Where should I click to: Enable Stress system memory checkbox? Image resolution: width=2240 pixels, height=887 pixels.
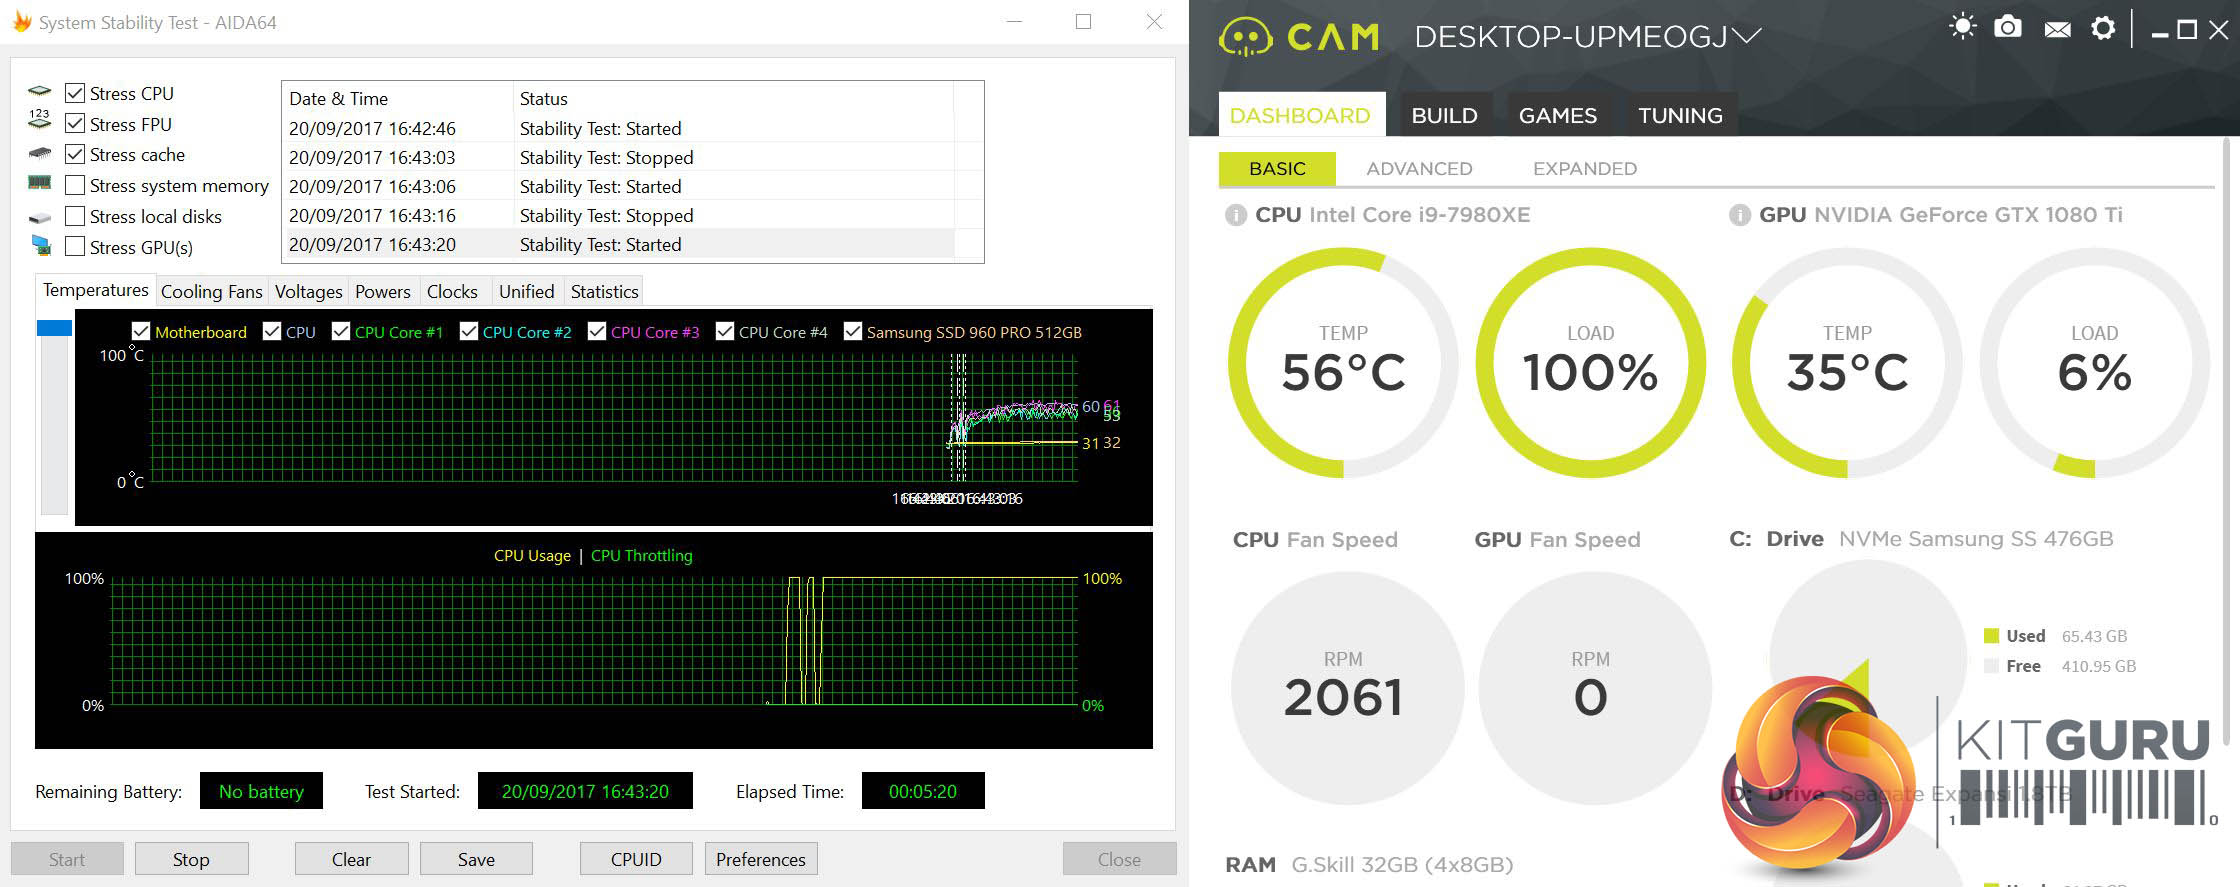pos(75,185)
